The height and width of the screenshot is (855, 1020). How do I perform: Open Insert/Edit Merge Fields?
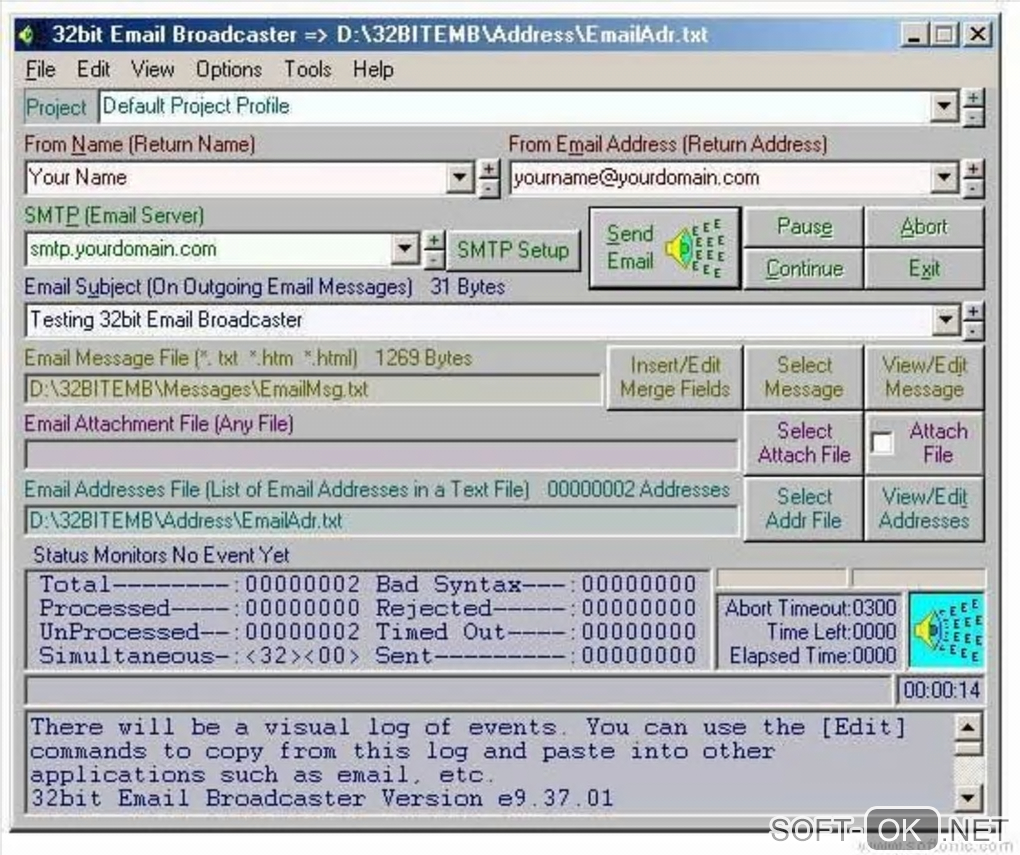[675, 377]
